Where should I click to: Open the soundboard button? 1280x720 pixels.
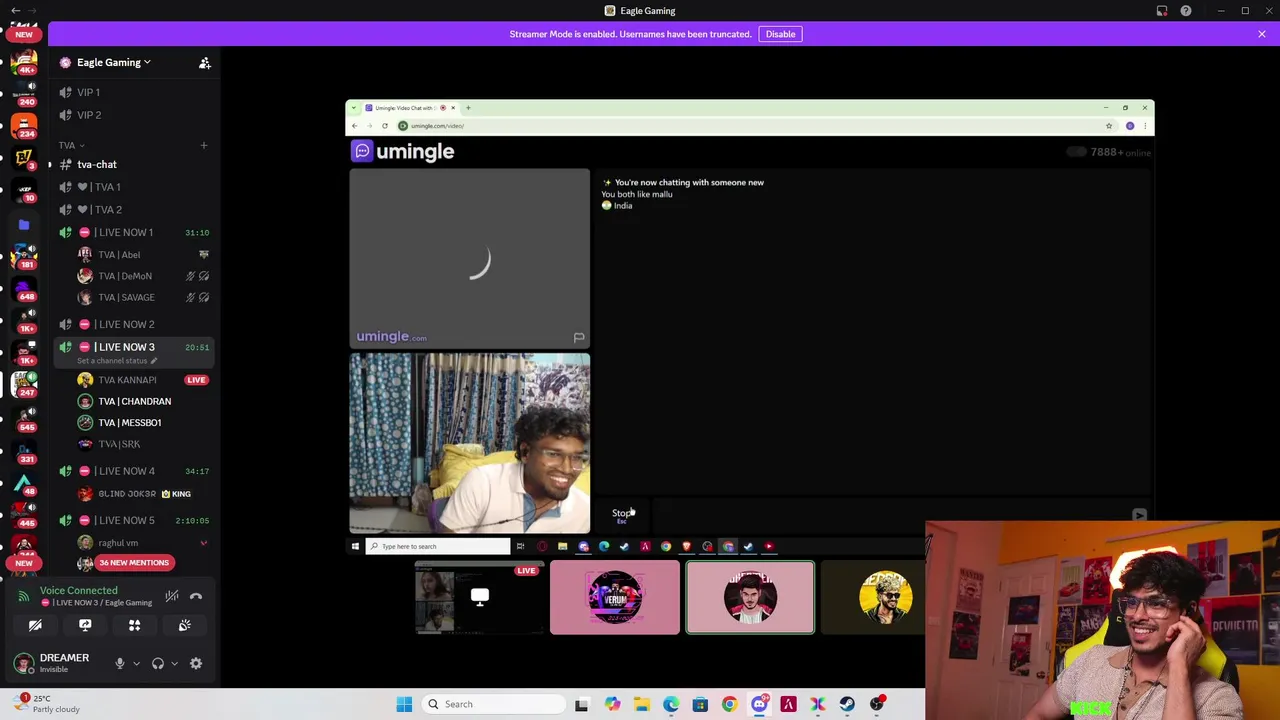(184, 626)
